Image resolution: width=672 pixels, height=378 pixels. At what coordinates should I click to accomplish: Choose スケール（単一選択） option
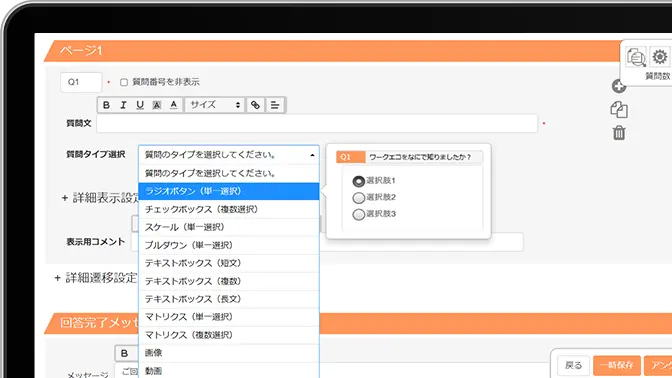(229, 227)
